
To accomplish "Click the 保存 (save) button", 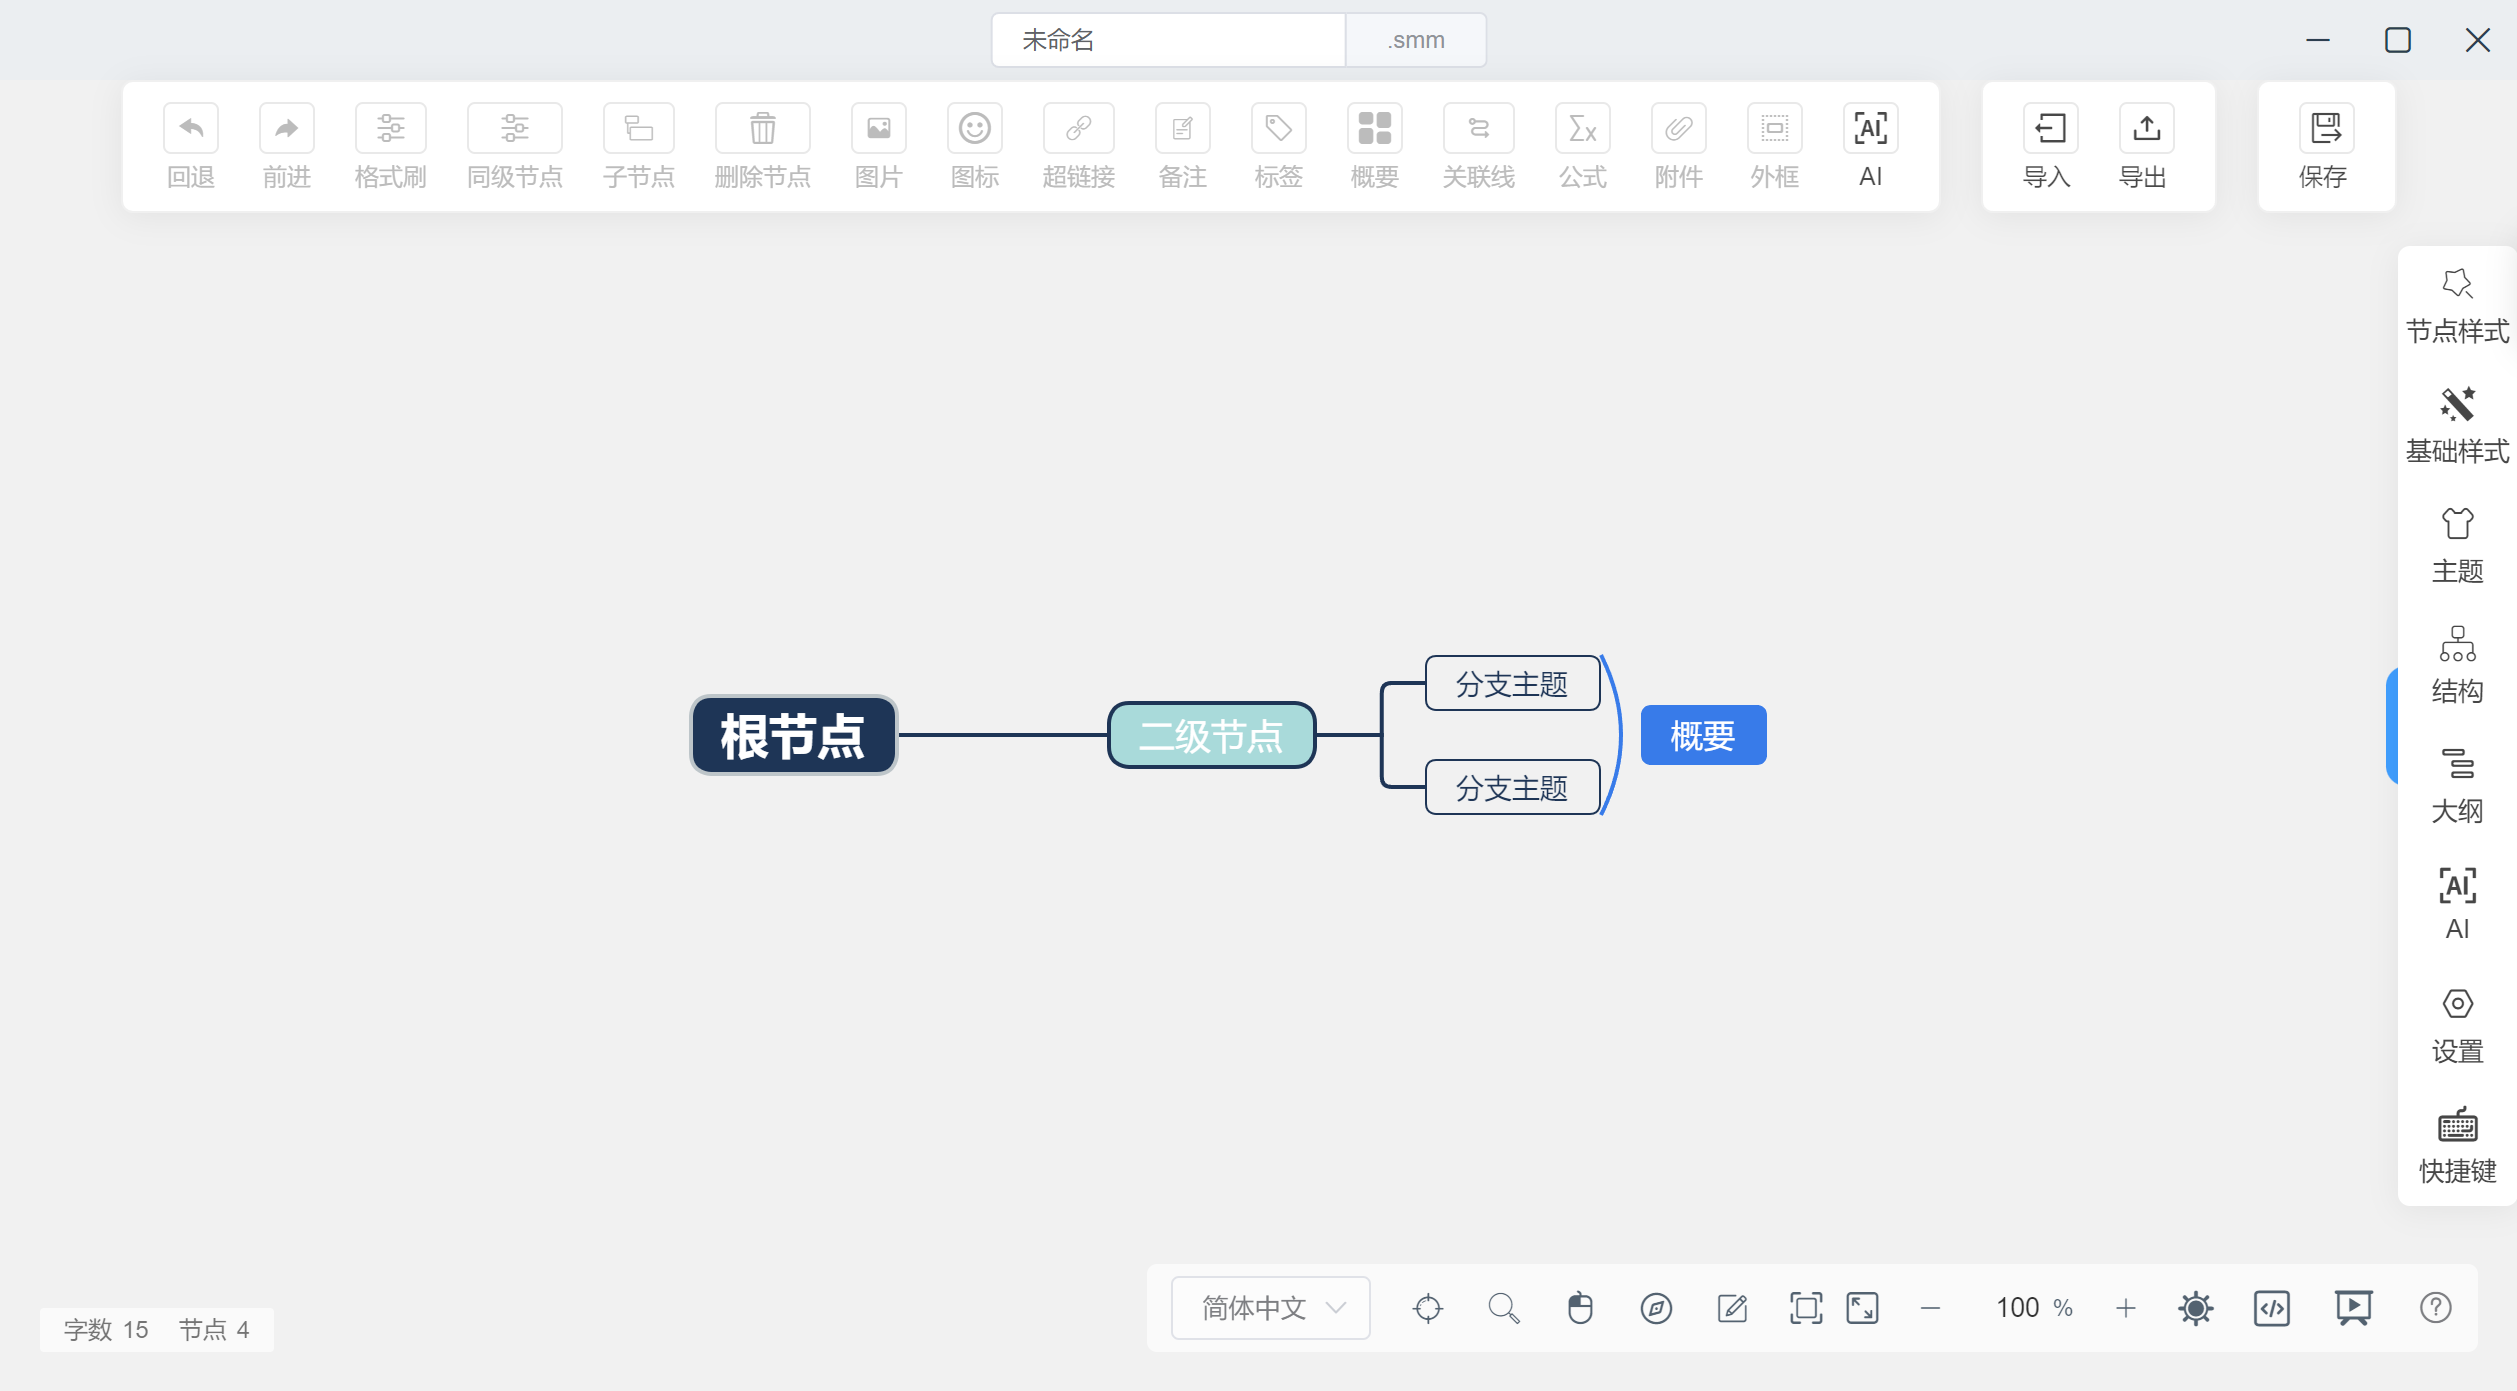I will [x=2325, y=146].
